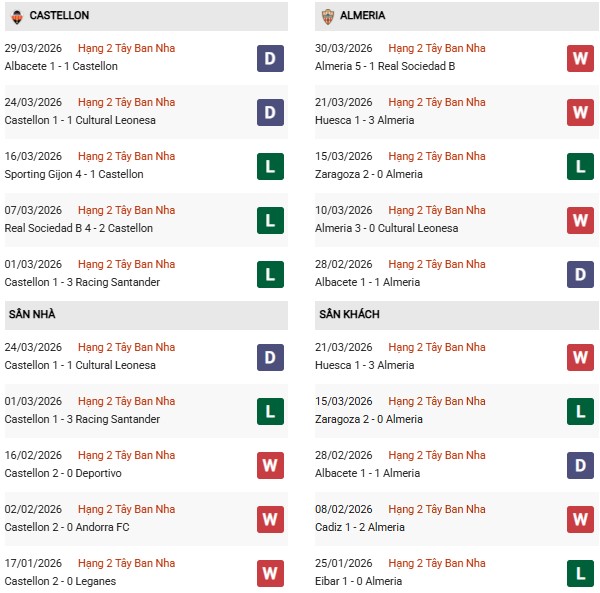Click win badge for Almeria 3 - 0 Cultural Leonesa

click(580, 220)
